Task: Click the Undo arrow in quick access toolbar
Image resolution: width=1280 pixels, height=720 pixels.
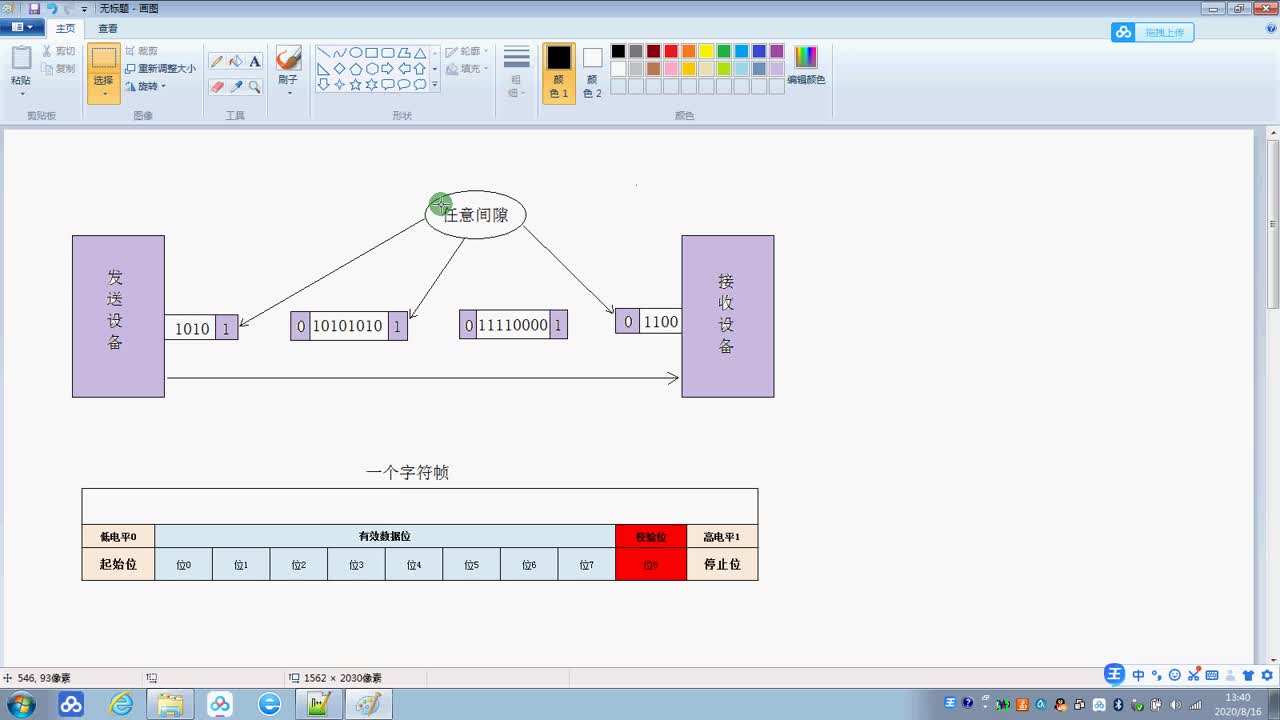Action: point(51,8)
